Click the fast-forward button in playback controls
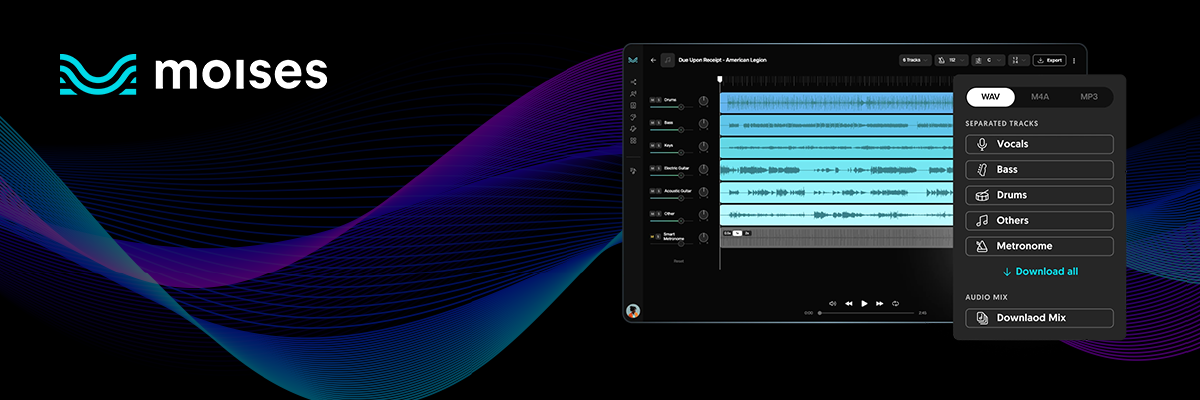Screen dimensions: 1200x400 click(880, 303)
